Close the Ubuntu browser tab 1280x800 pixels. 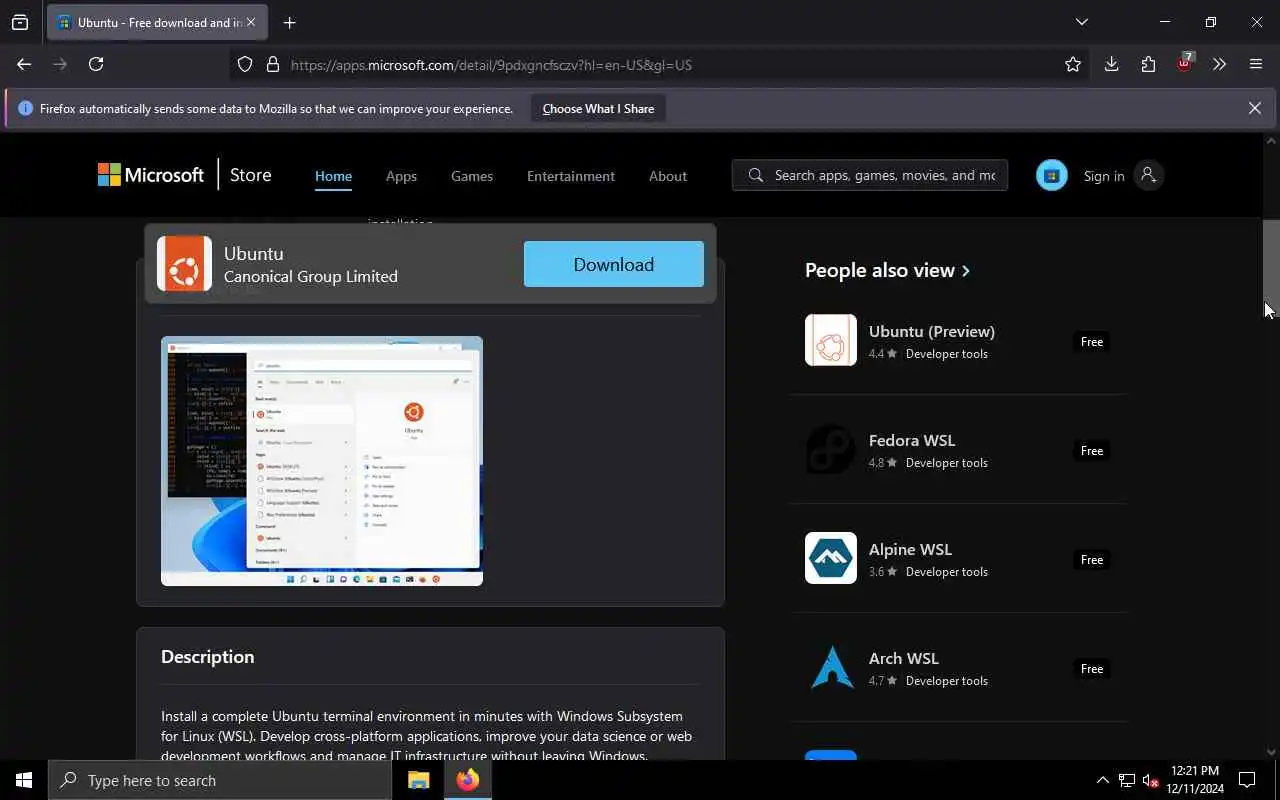tap(251, 22)
